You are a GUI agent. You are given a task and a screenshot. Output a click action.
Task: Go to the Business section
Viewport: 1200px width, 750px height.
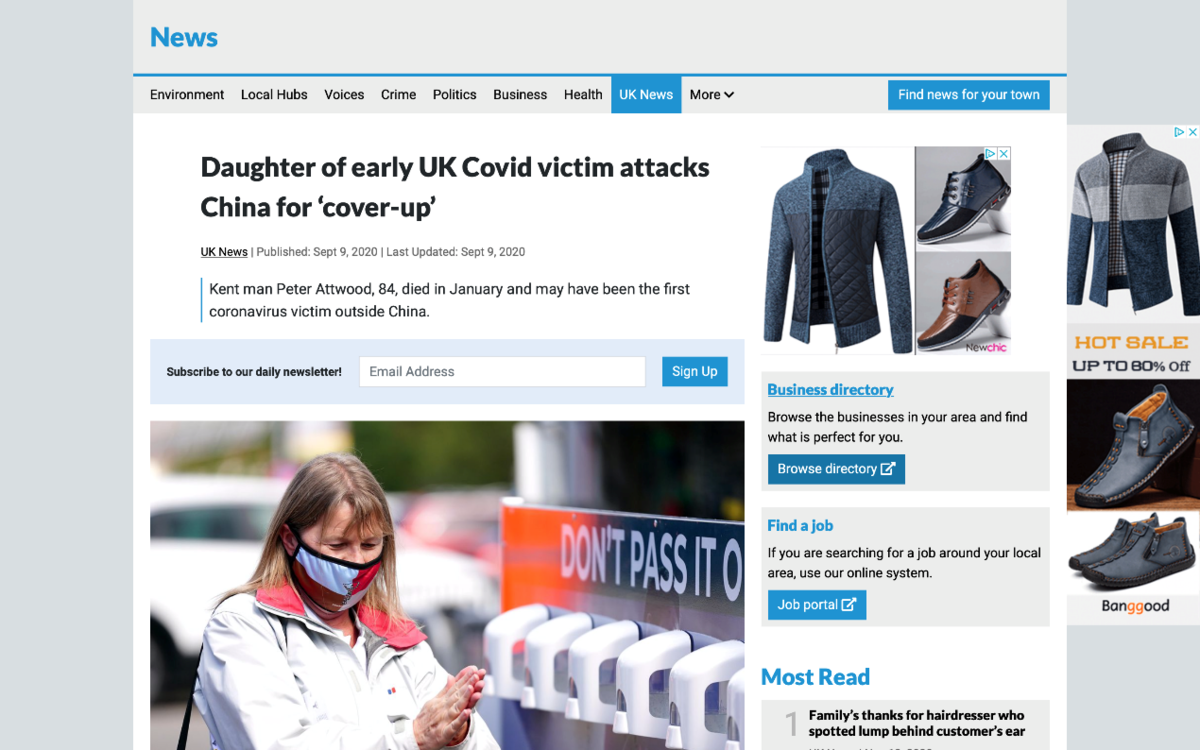coord(520,95)
